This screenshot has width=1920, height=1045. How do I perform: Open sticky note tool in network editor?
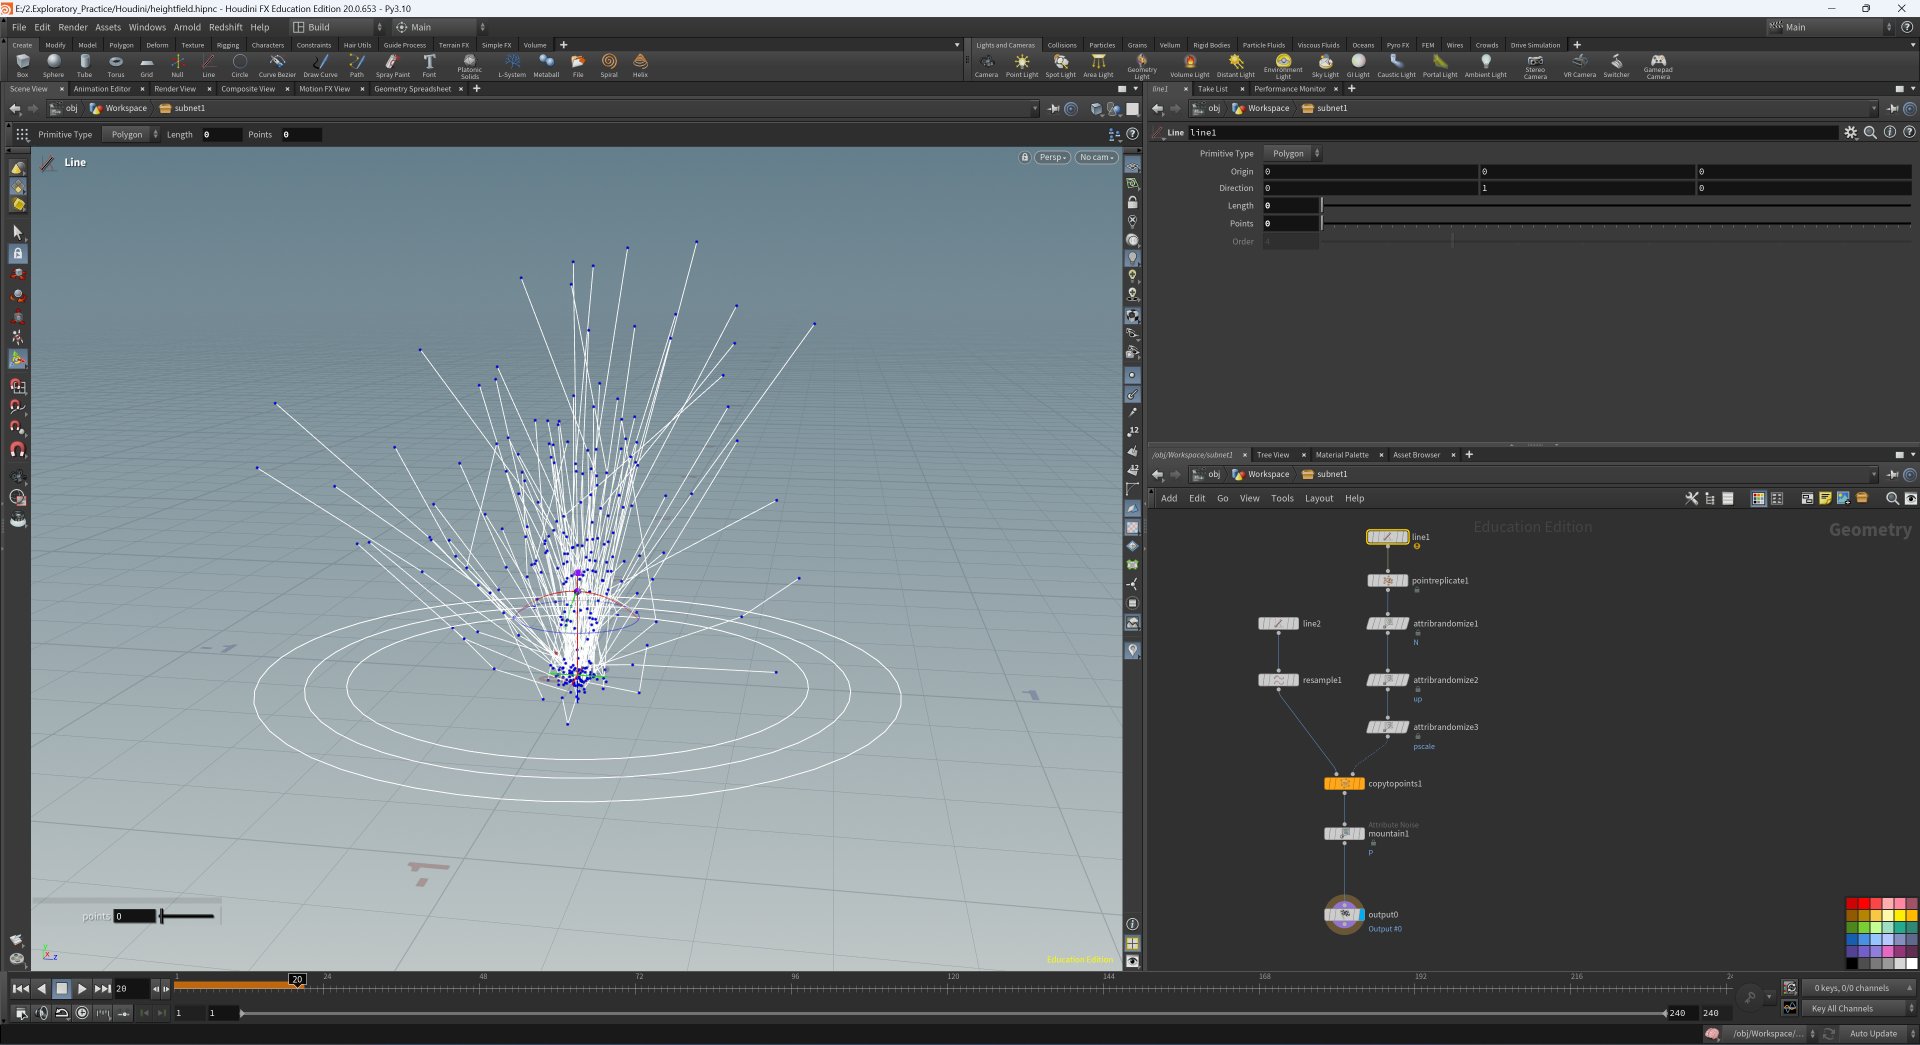(x=1825, y=498)
